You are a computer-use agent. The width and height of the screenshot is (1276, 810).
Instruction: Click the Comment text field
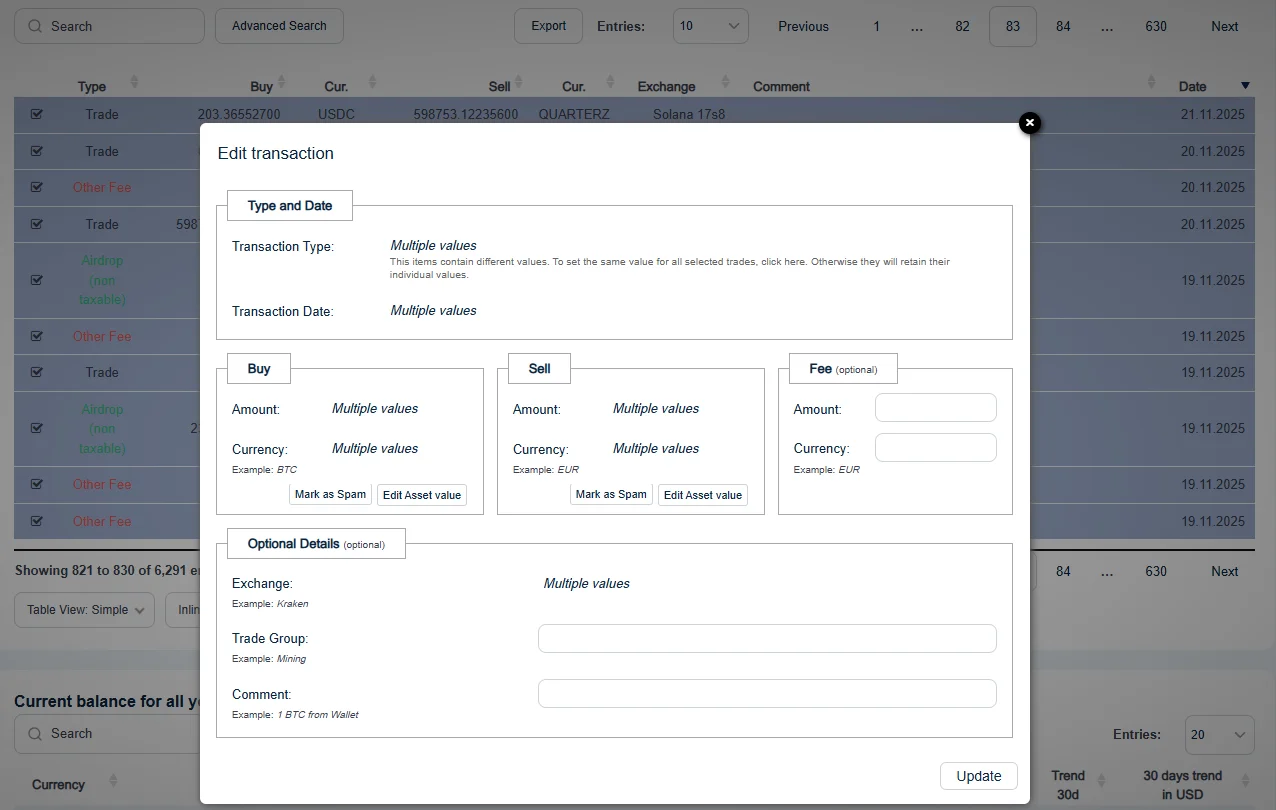pos(766,694)
